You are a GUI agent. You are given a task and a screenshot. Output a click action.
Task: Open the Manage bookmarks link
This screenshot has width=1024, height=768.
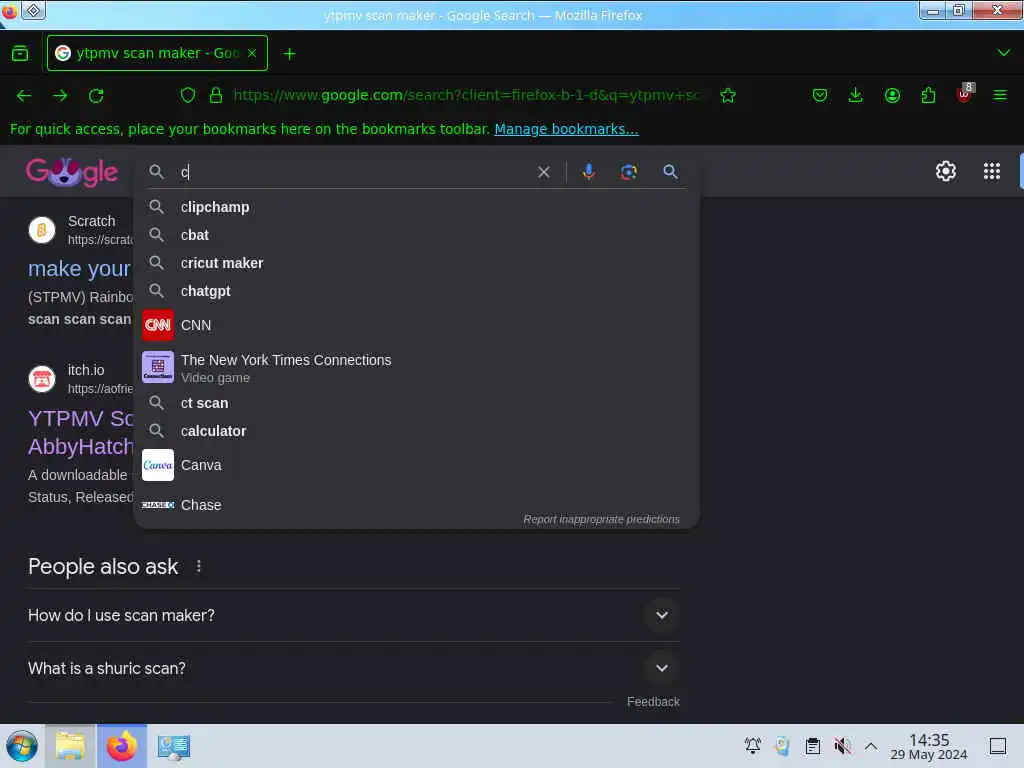click(566, 129)
